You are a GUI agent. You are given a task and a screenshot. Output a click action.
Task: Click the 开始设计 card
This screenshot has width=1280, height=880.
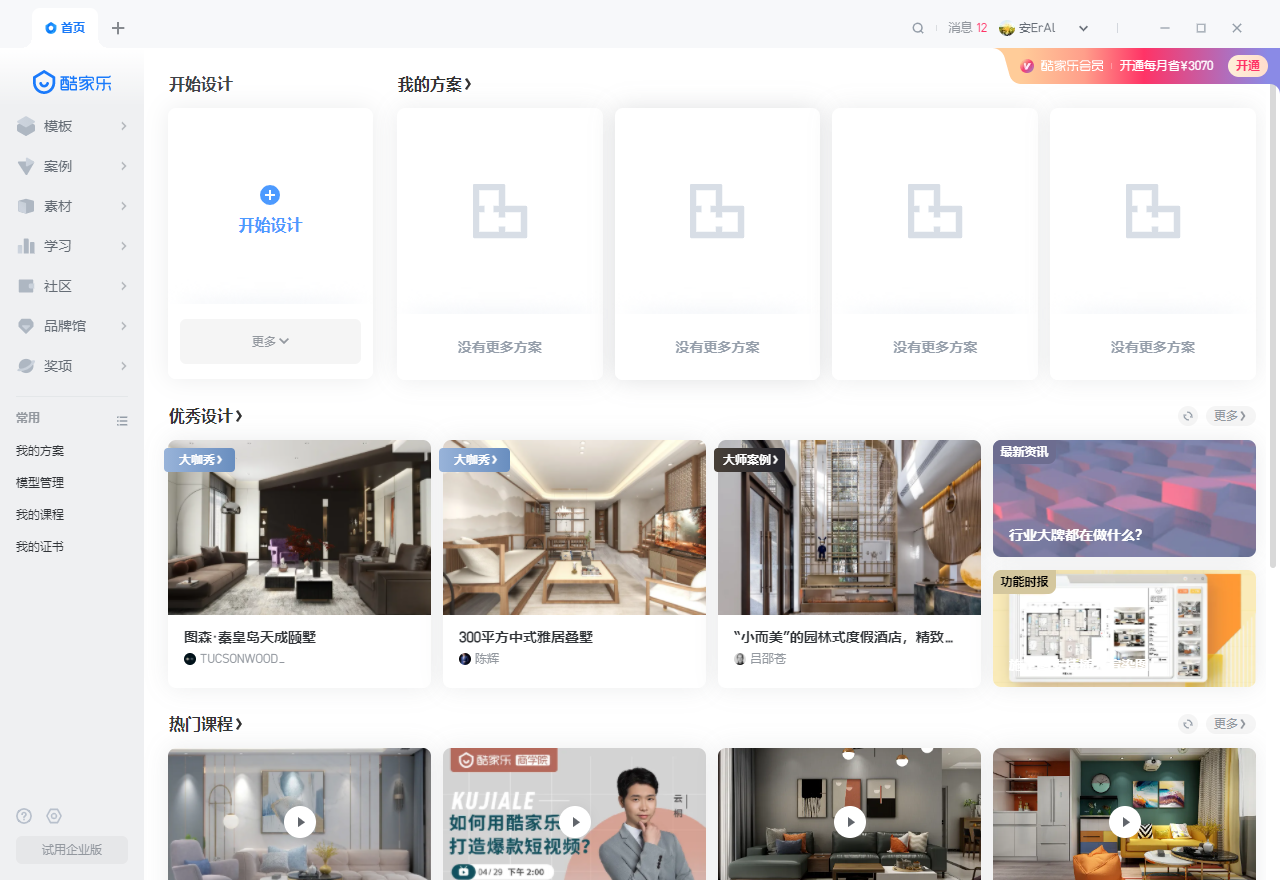[270, 210]
